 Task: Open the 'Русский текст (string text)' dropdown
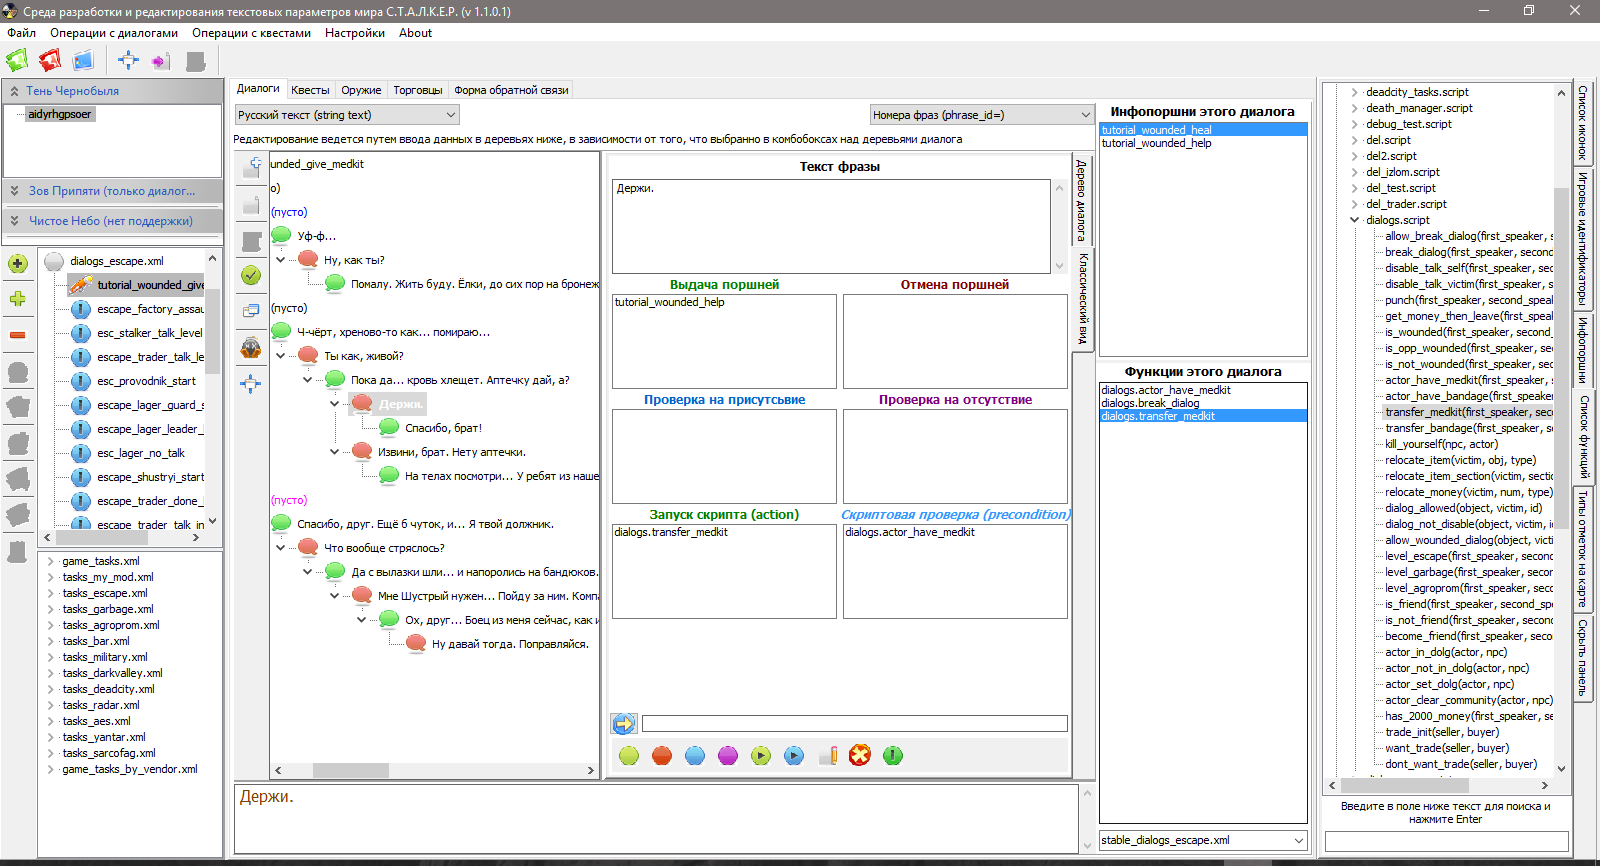[x=347, y=115]
